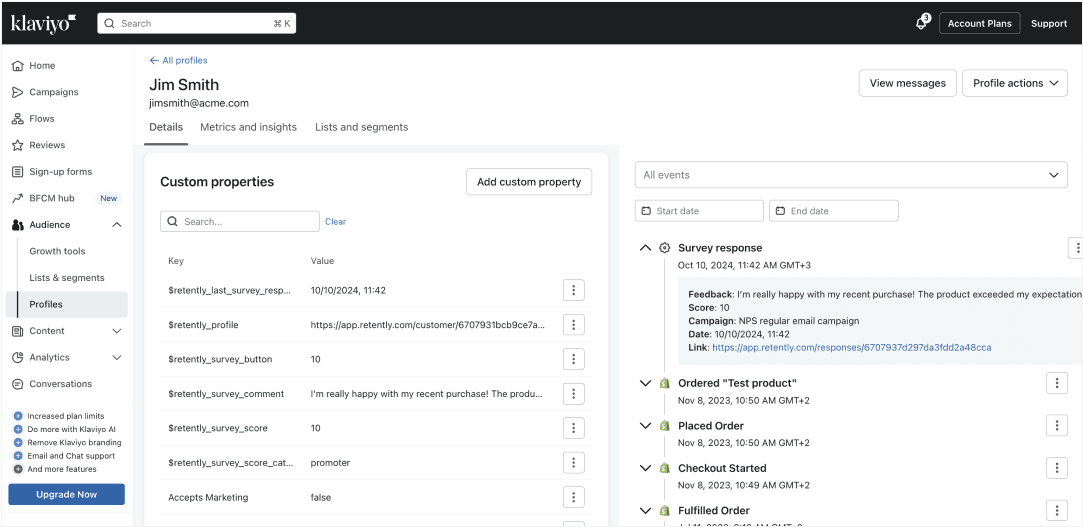Go back via All profiles link
This screenshot has width=1083, height=527.
point(178,60)
